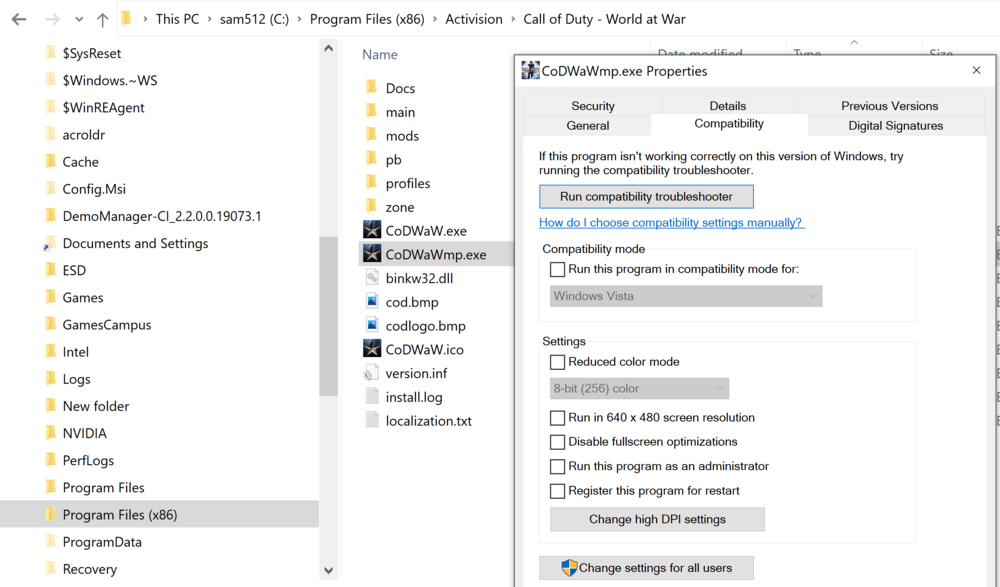Click Run compatibility troubleshooter button
Viewport: 1000px width, 587px height.
(646, 197)
